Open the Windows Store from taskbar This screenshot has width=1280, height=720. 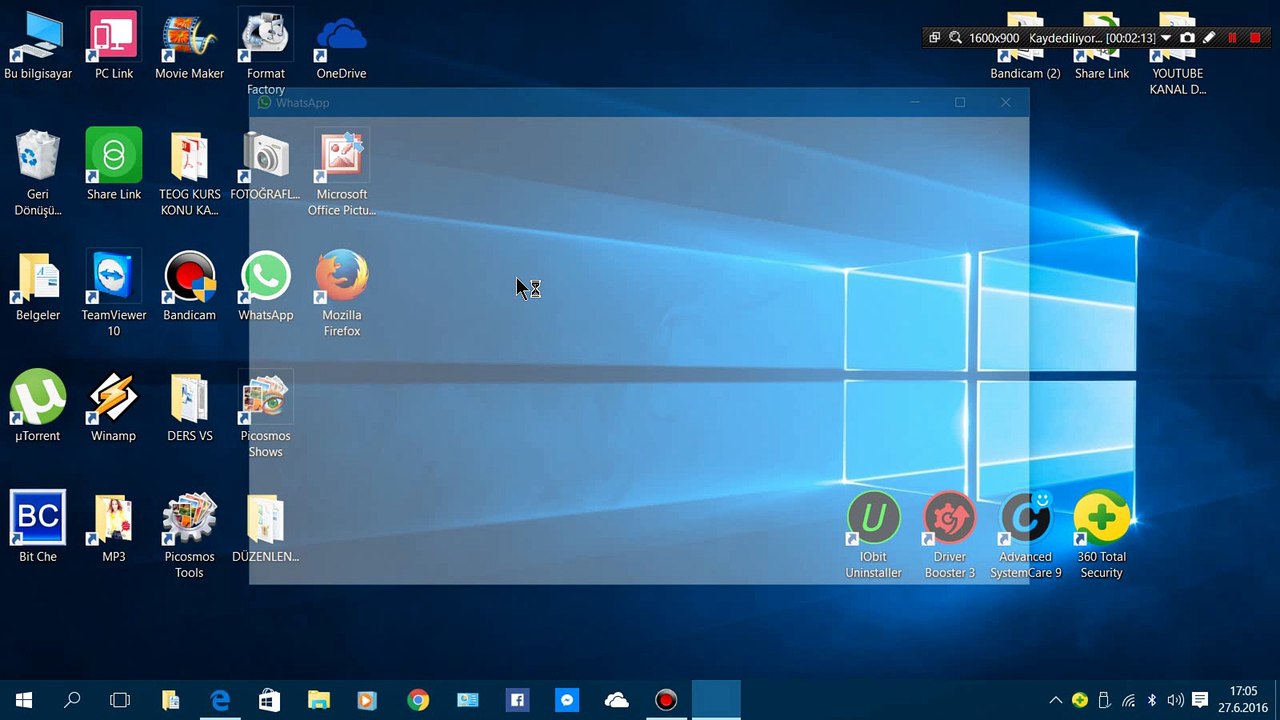(x=269, y=700)
